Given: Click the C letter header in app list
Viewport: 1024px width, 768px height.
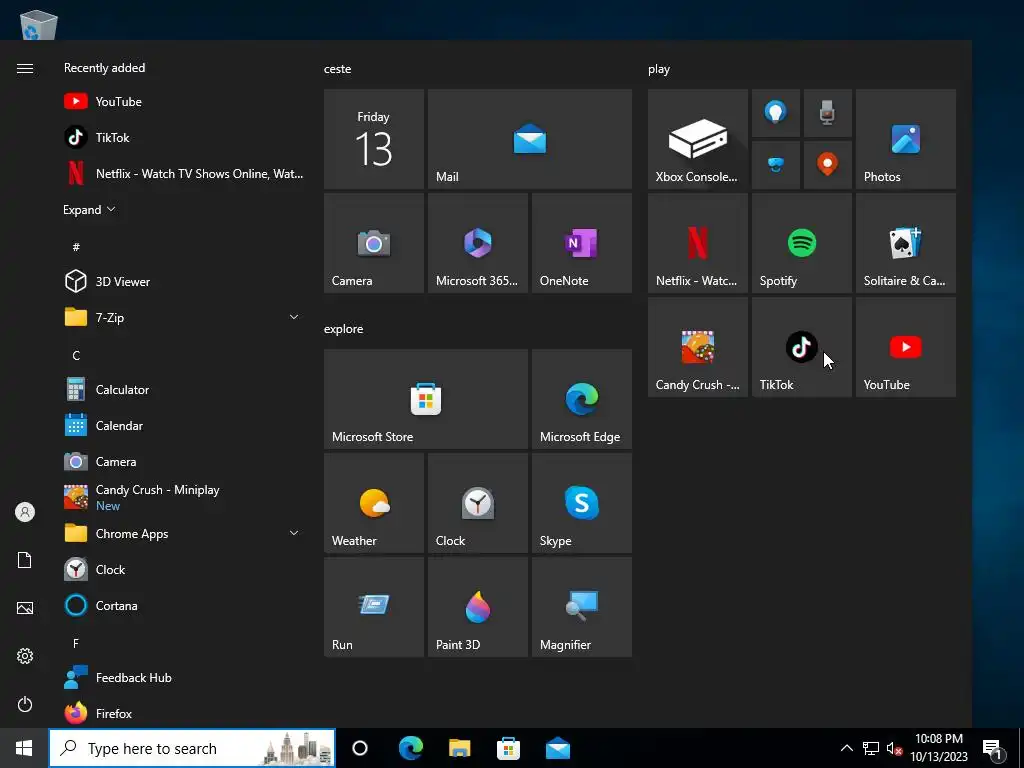Looking at the screenshot, I should click(76, 355).
